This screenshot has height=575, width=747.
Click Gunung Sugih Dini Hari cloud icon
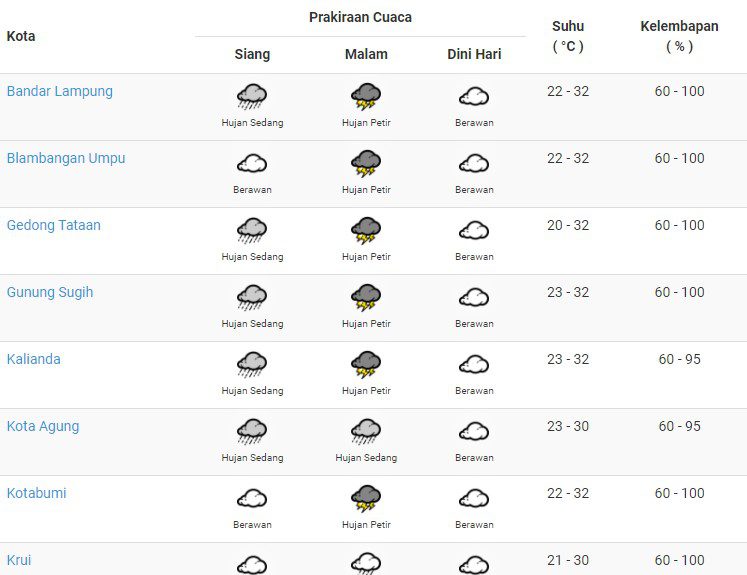pyautogui.click(x=474, y=298)
